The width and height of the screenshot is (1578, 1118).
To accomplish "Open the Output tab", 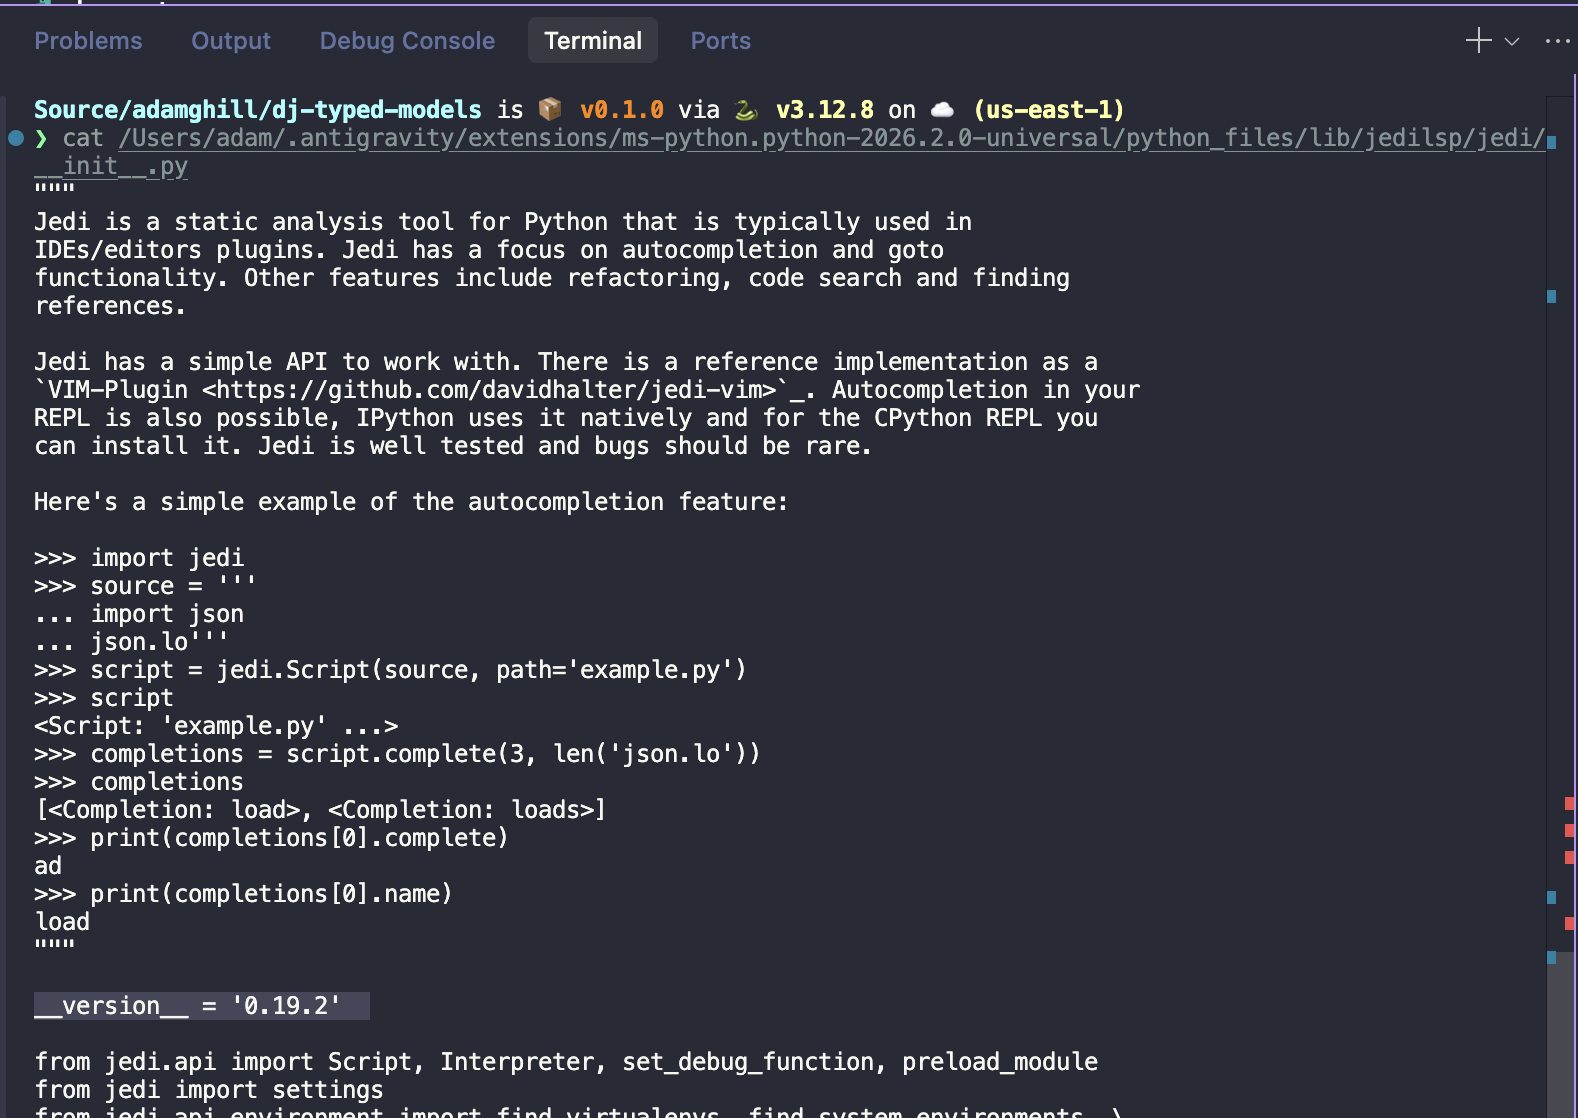I will (231, 41).
